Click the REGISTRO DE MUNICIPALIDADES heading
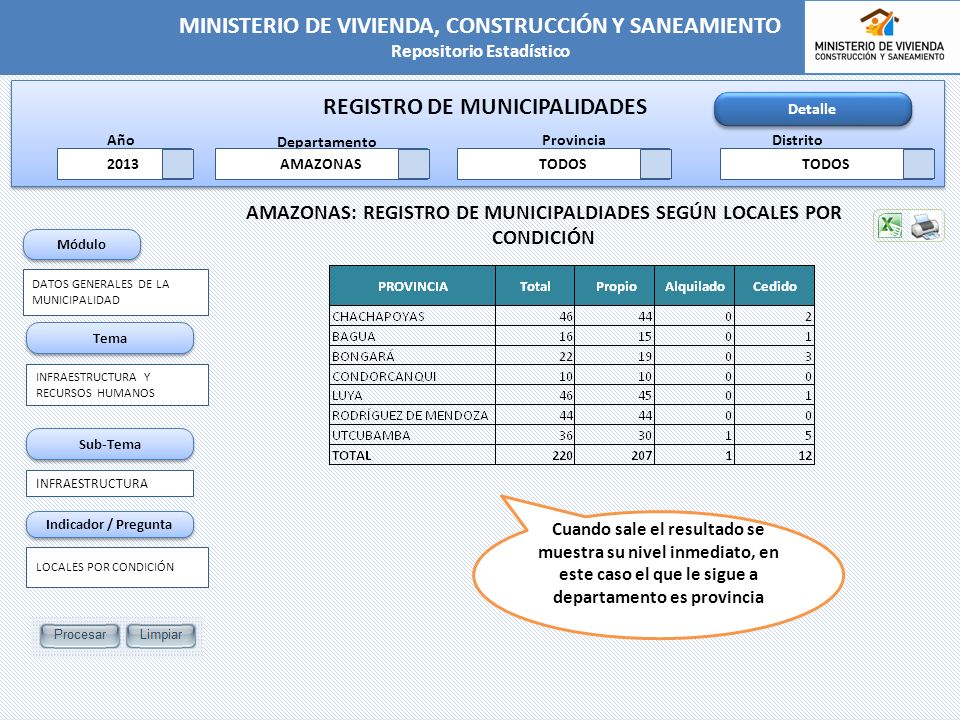Viewport: 960px width, 720px height. 485,107
